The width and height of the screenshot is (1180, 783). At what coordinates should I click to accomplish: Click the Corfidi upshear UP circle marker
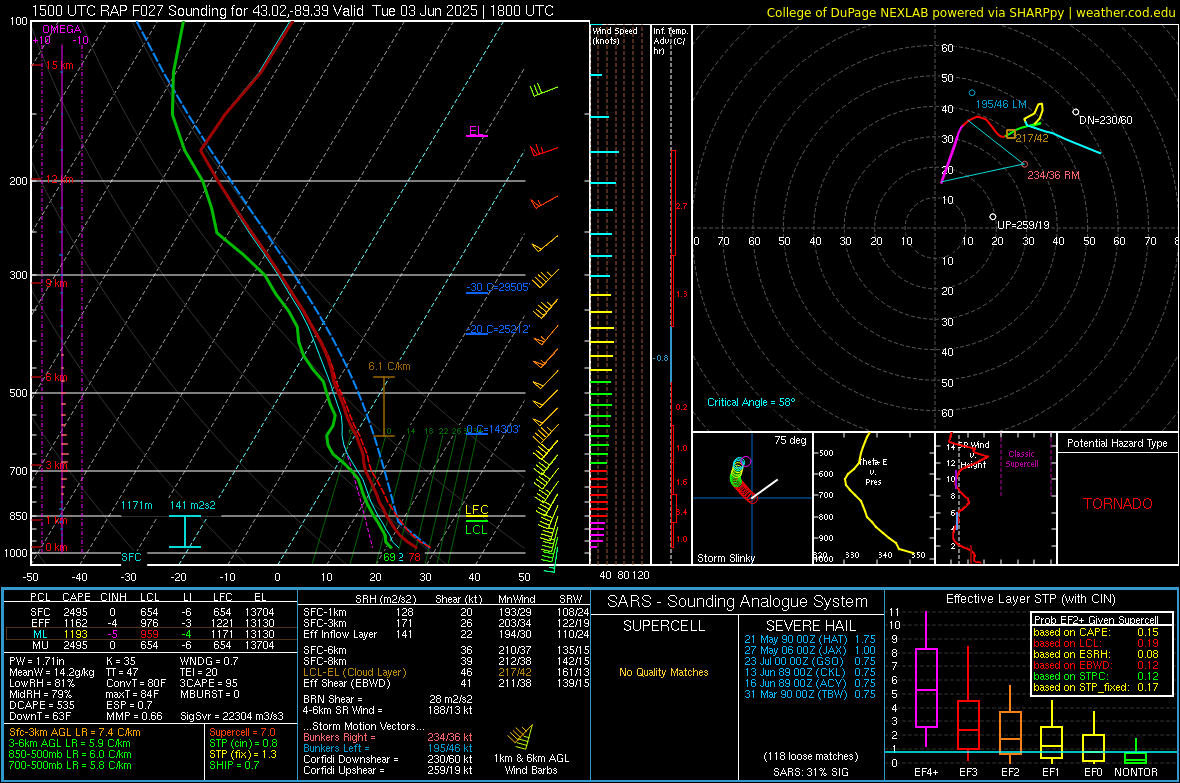[x=993, y=217]
